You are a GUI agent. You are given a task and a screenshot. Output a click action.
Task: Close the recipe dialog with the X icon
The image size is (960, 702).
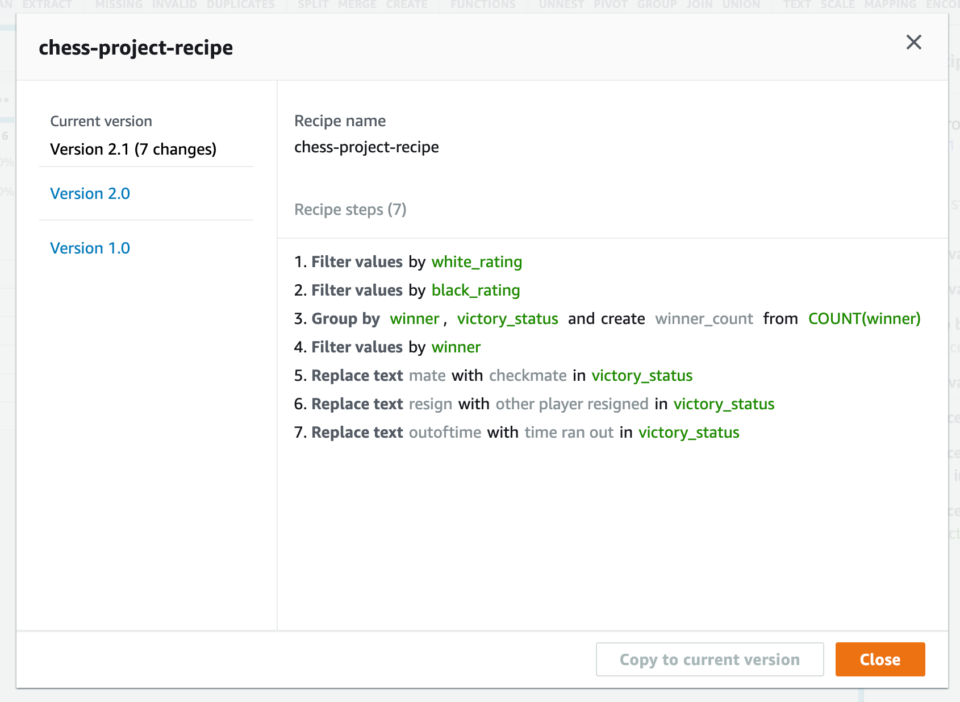point(913,42)
